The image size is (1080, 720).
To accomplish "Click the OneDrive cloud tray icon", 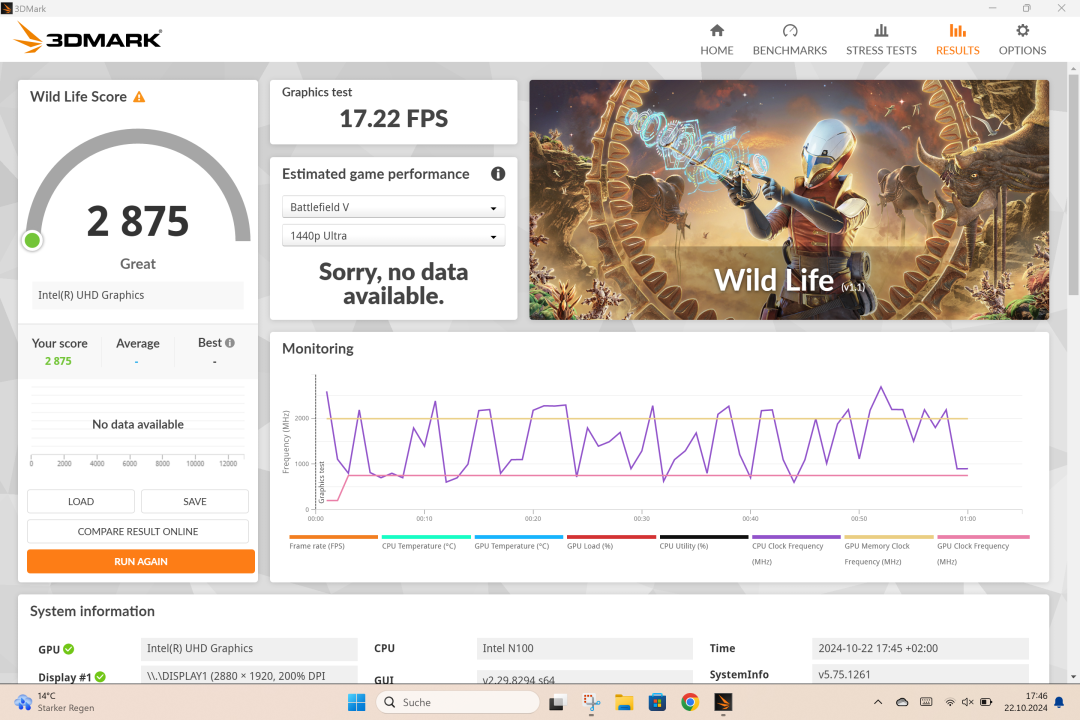I will pyautogui.click(x=902, y=702).
